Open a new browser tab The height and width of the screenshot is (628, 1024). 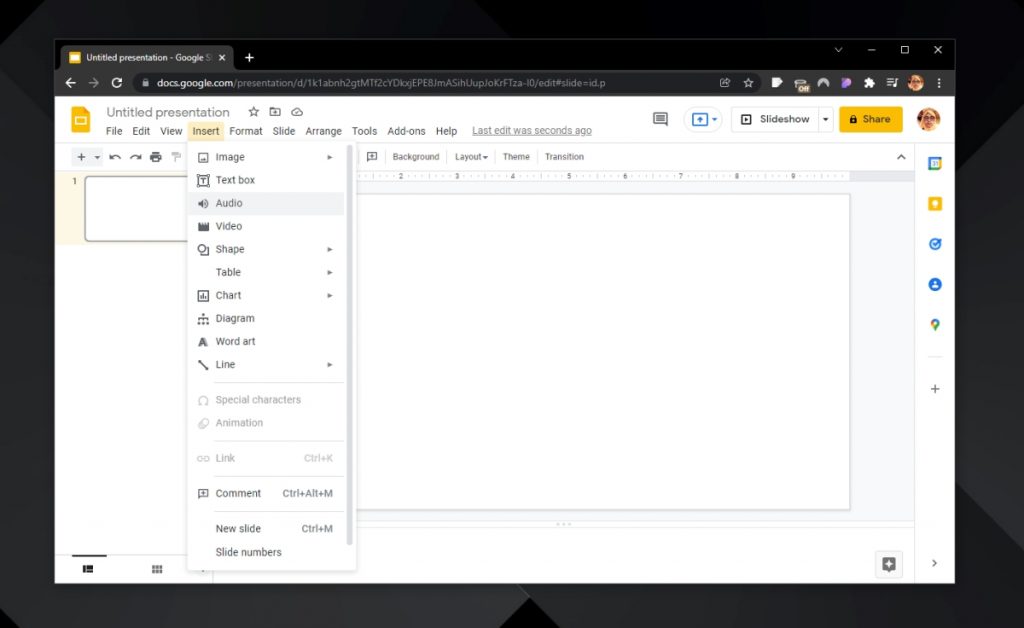pos(249,57)
